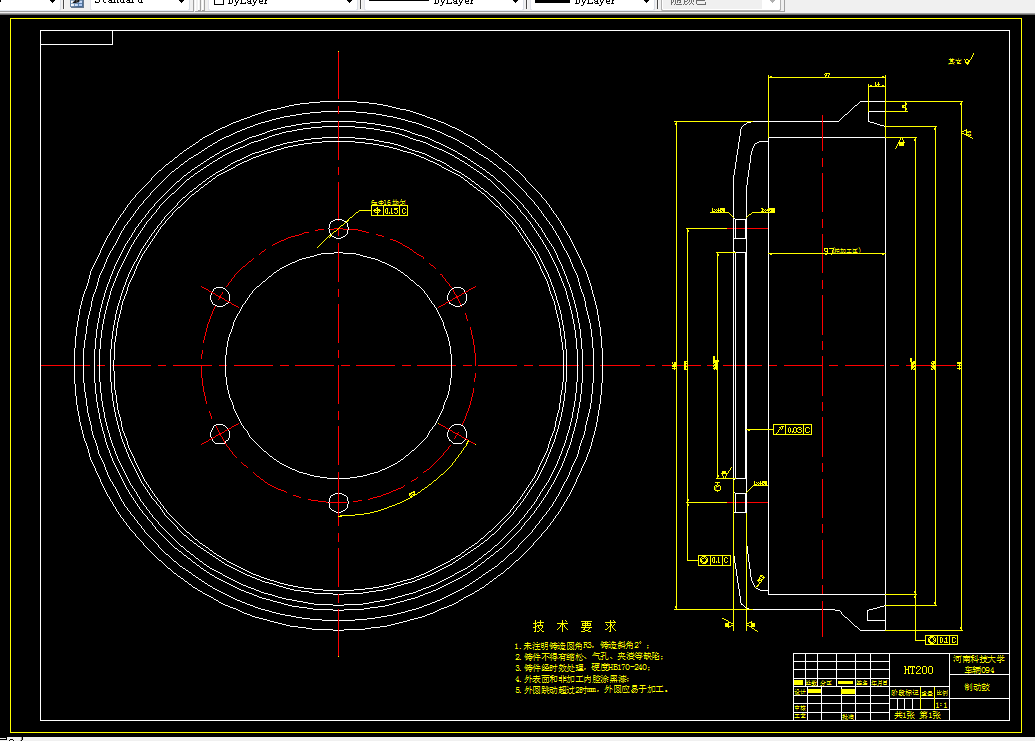Select requirement line 2 about 气孔、夹渣
This screenshot has height=741, width=1035.
(x=589, y=657)
